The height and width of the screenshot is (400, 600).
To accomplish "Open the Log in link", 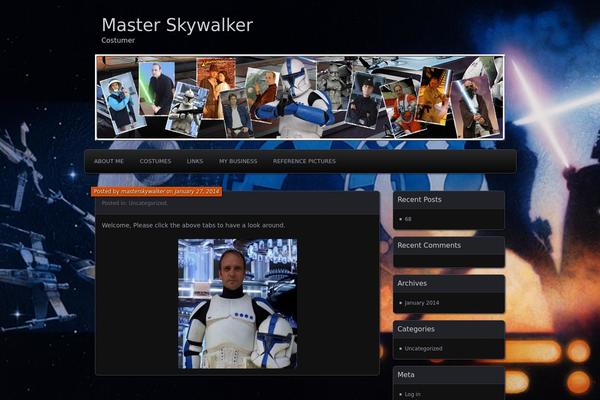I will pos(412,394).
